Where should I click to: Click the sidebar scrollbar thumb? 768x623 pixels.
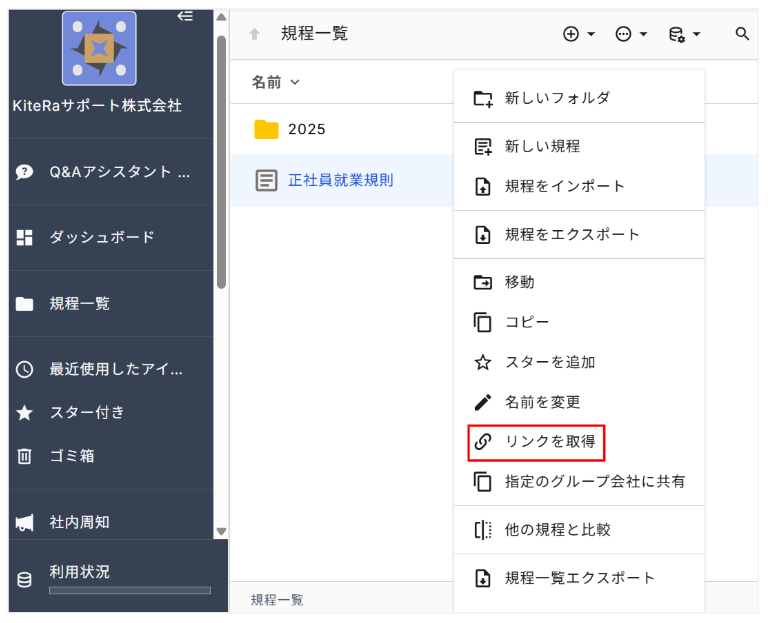pos(221,162)
